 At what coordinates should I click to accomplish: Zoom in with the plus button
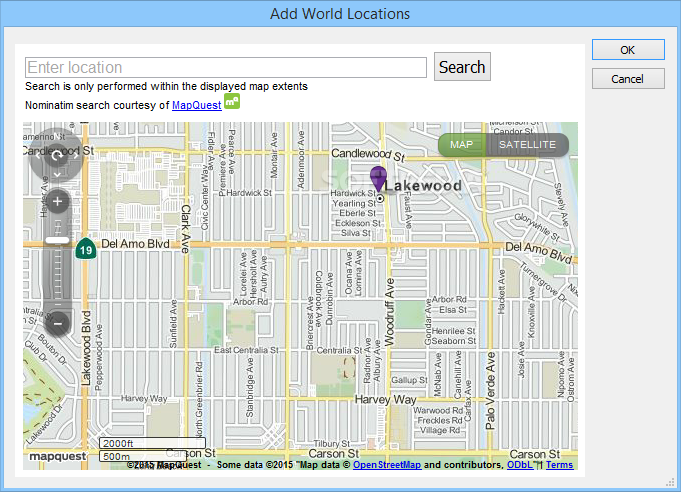[x=57, y=201]
